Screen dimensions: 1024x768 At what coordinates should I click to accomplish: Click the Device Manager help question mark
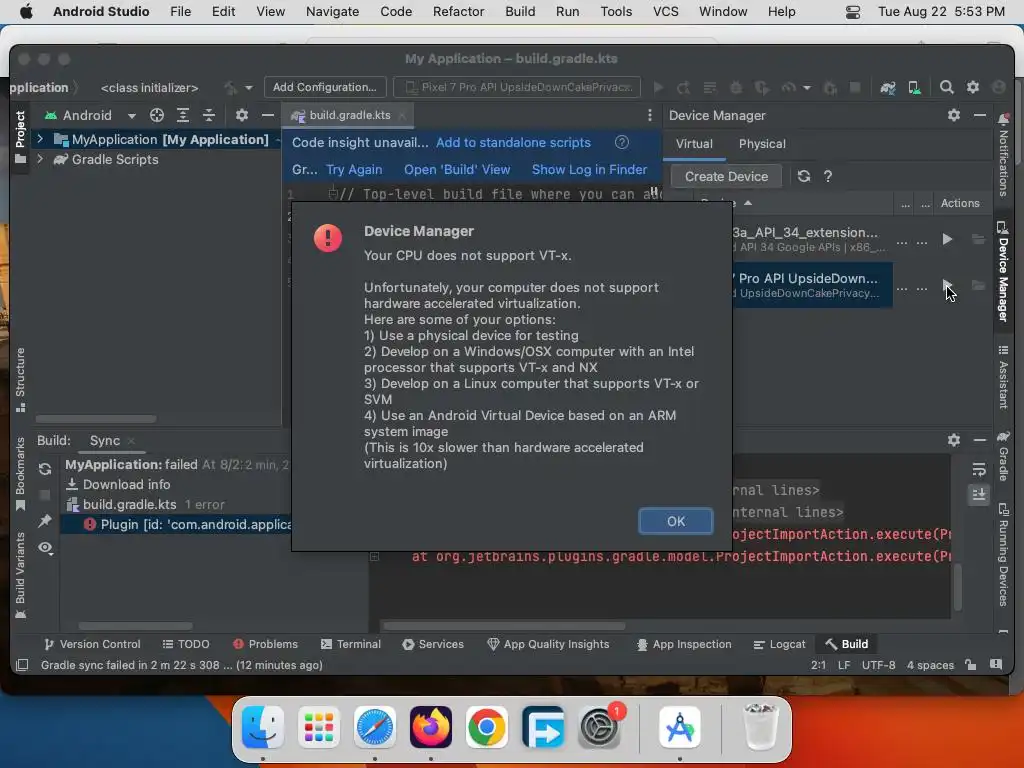(x=827, y=176)
